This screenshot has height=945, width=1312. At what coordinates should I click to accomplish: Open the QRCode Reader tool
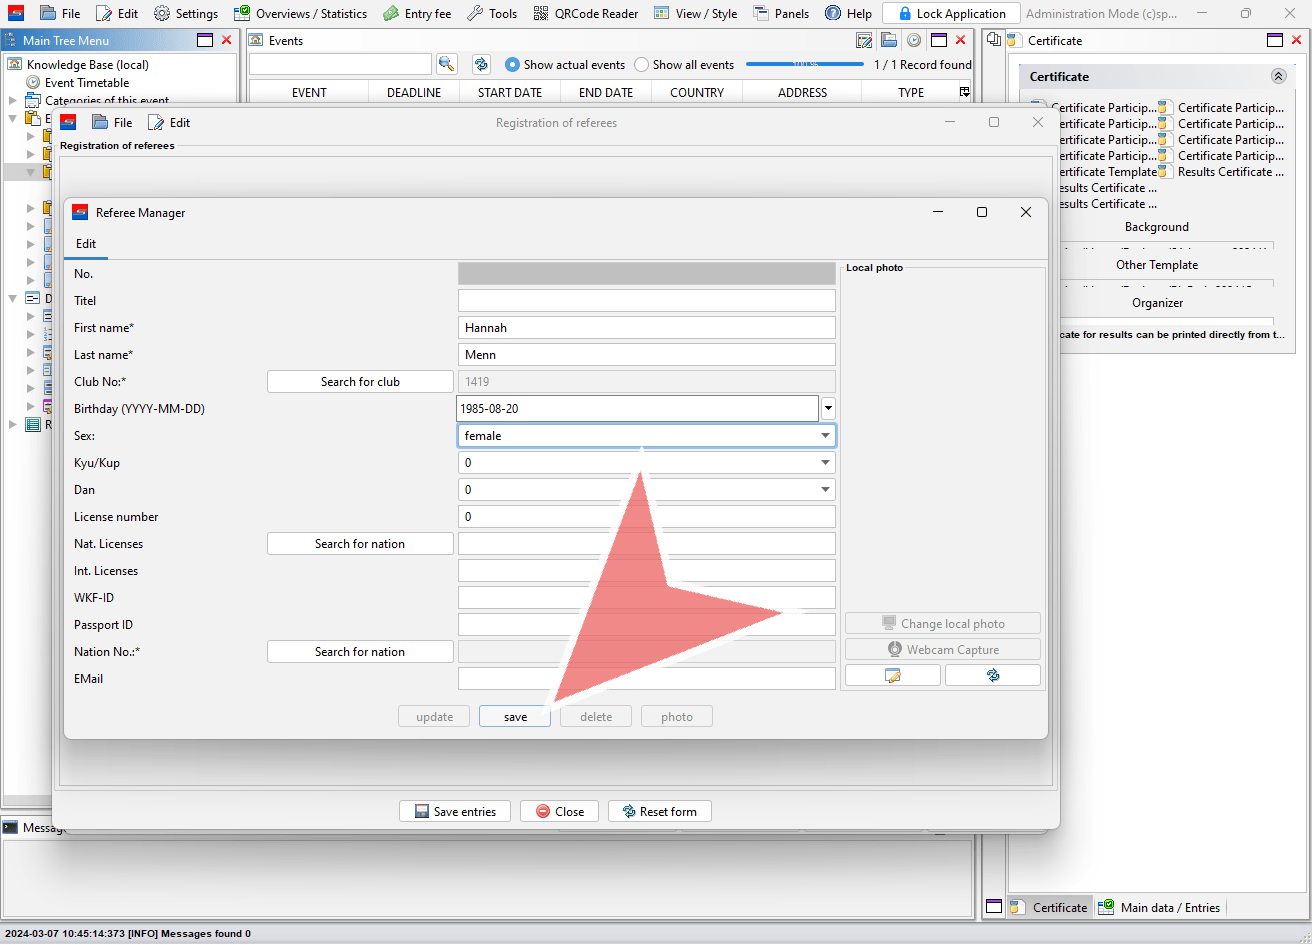(586, 14)
